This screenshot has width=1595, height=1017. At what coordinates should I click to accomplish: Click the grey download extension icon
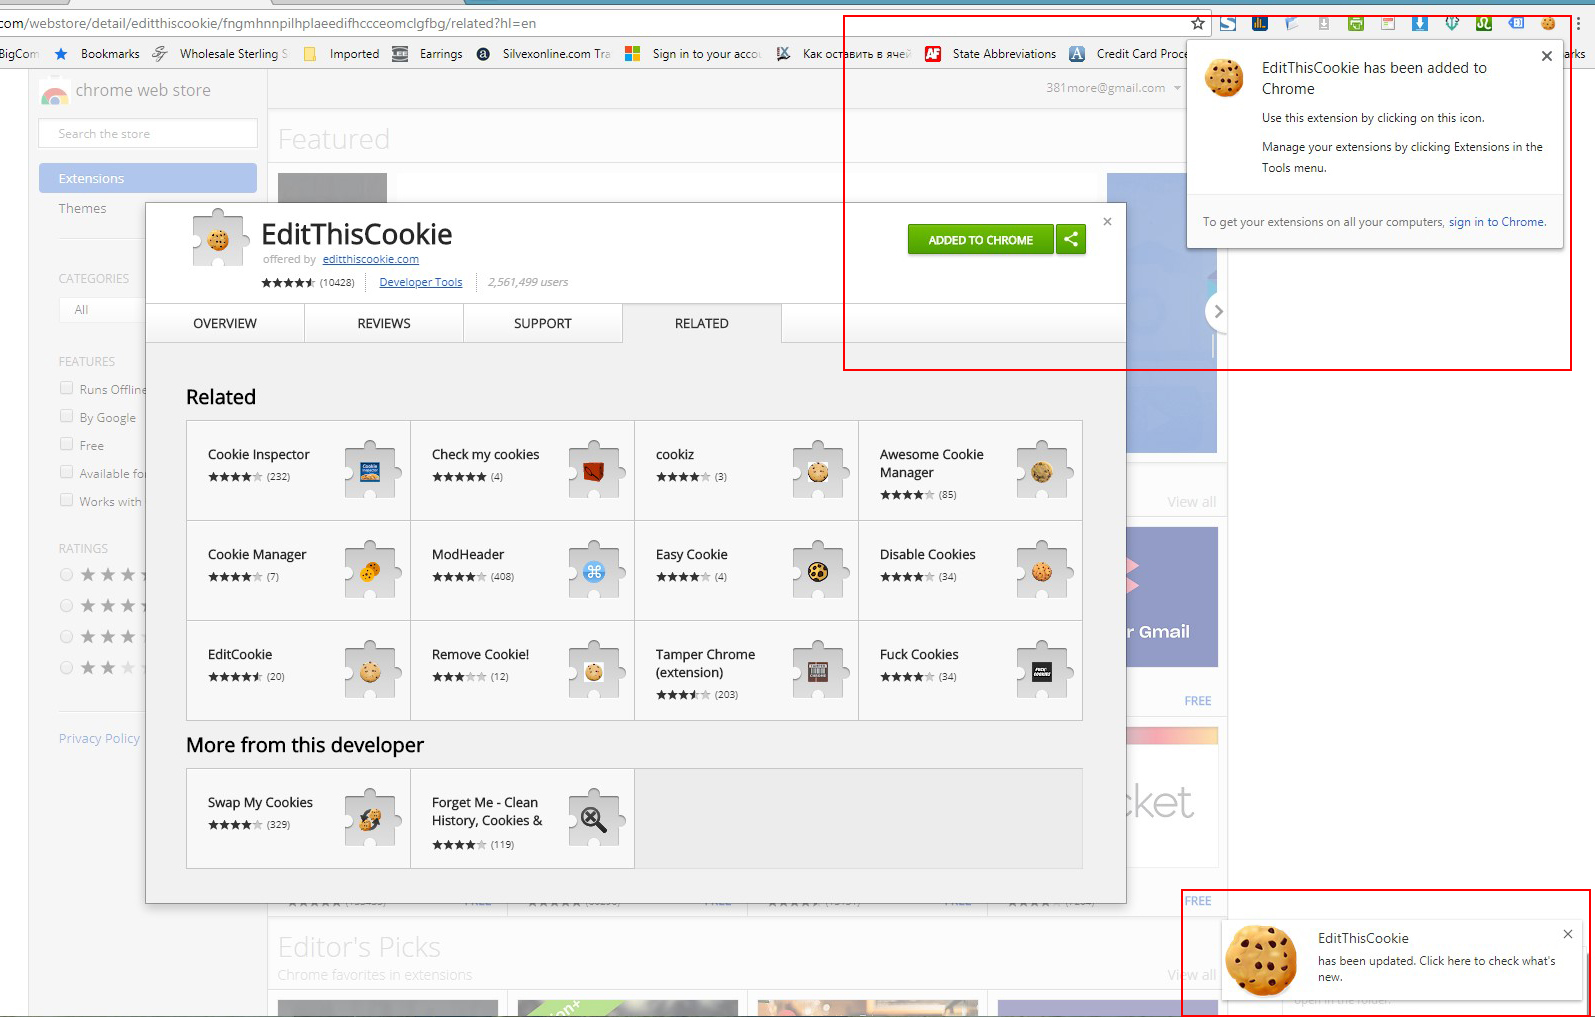[1324, 23]
